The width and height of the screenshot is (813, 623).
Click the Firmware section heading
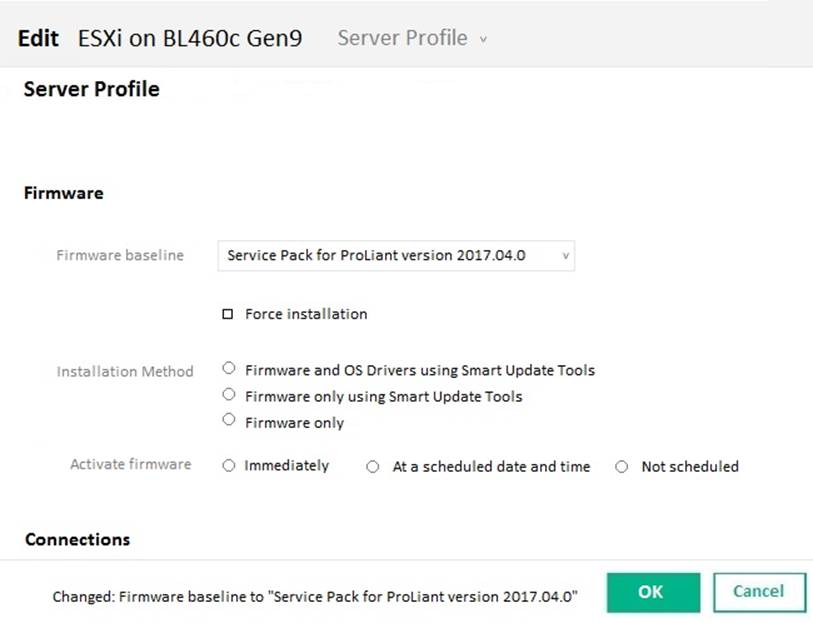63,193
